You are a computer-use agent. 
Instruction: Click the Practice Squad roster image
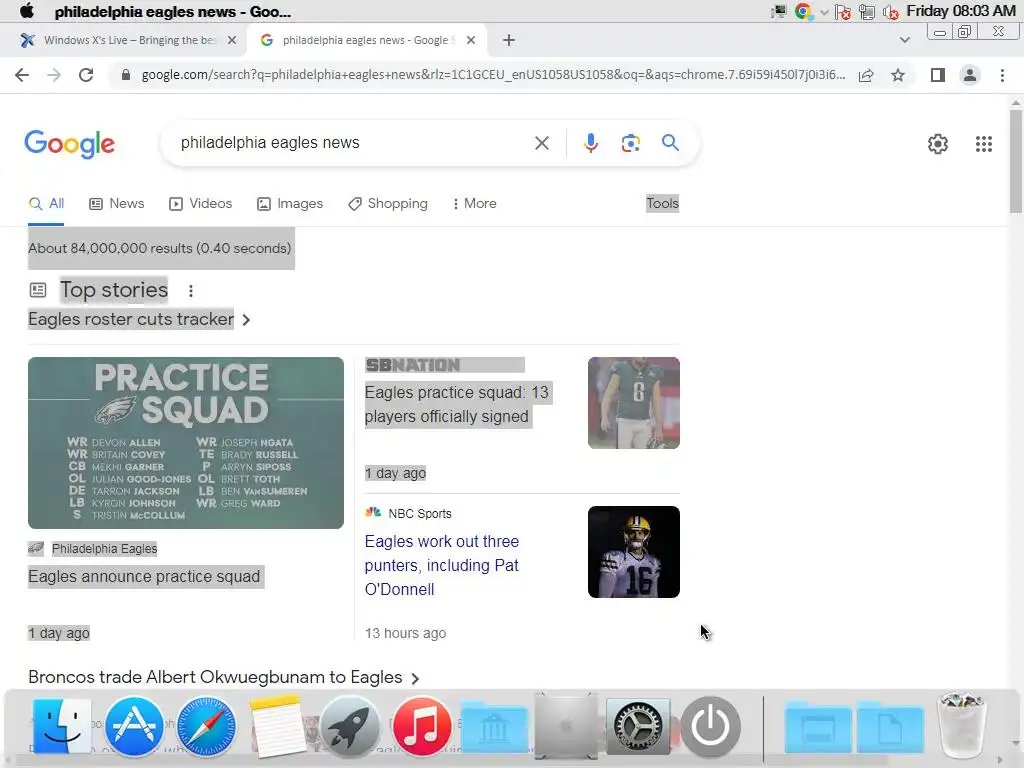pyautogui.click(x=186, y=443)
